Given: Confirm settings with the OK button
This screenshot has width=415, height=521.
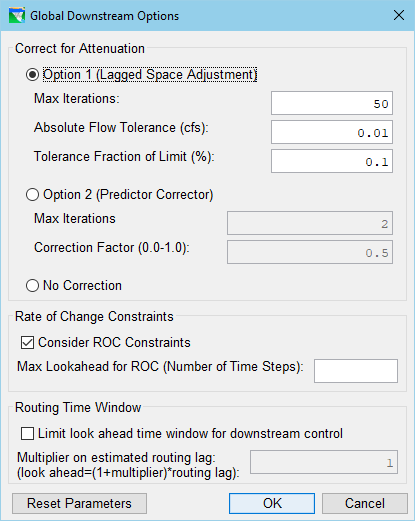Looking at the screenshot, I should 272,503.
